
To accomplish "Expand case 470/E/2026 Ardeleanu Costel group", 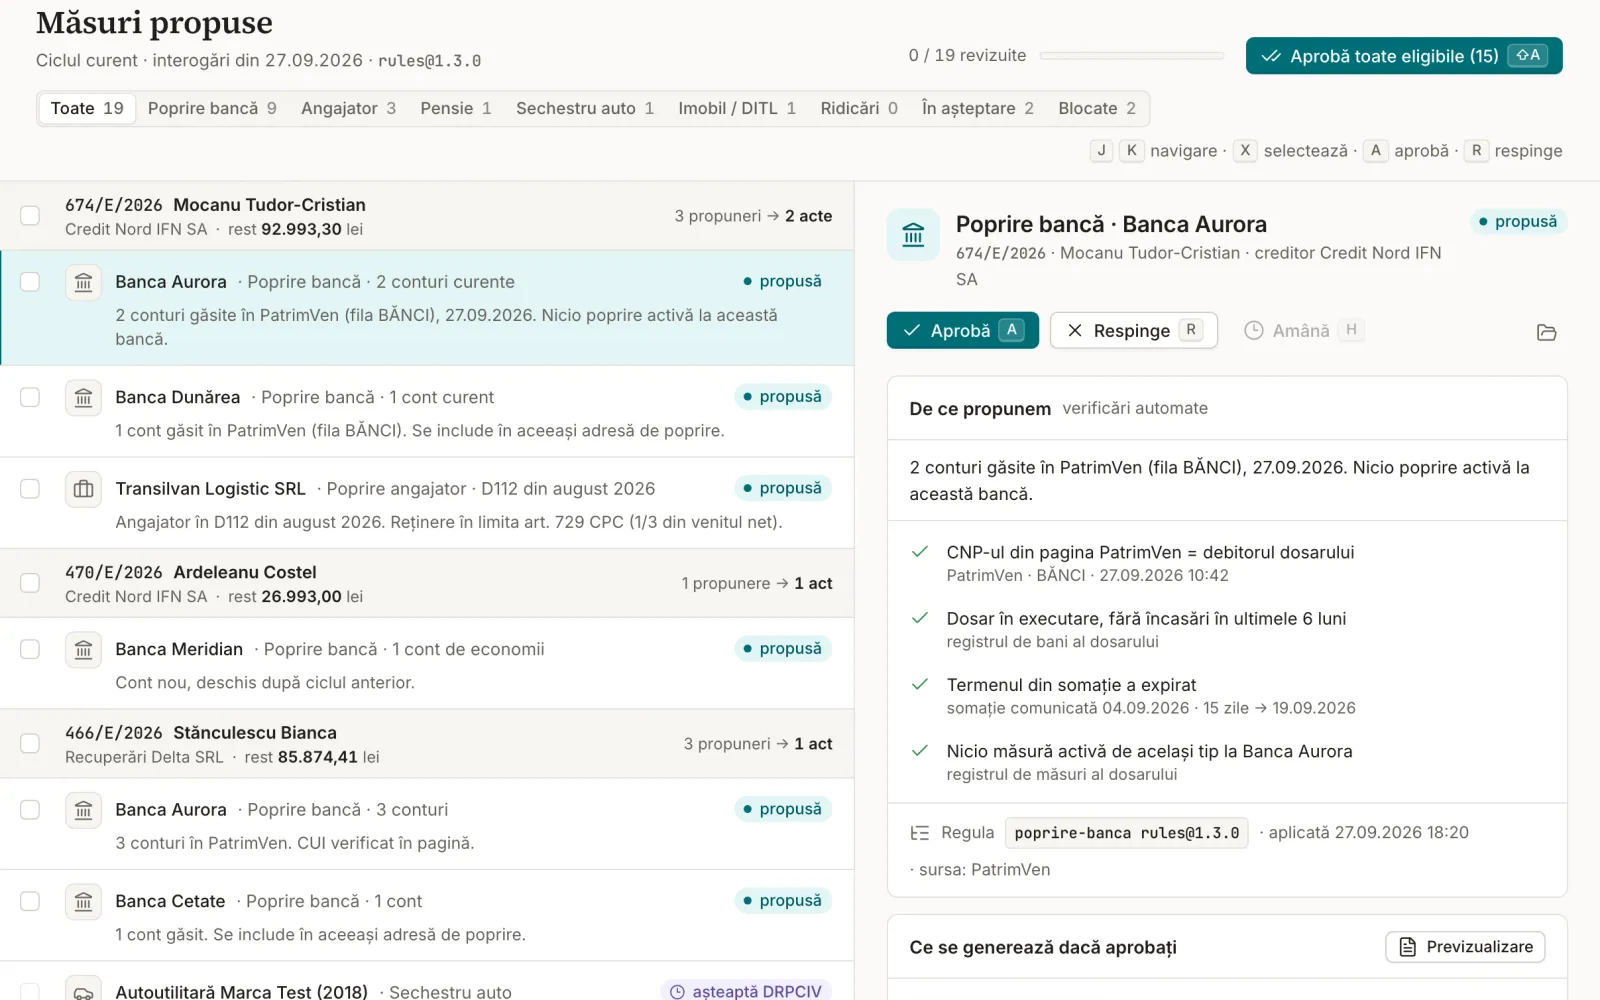I will coord(427,583).
